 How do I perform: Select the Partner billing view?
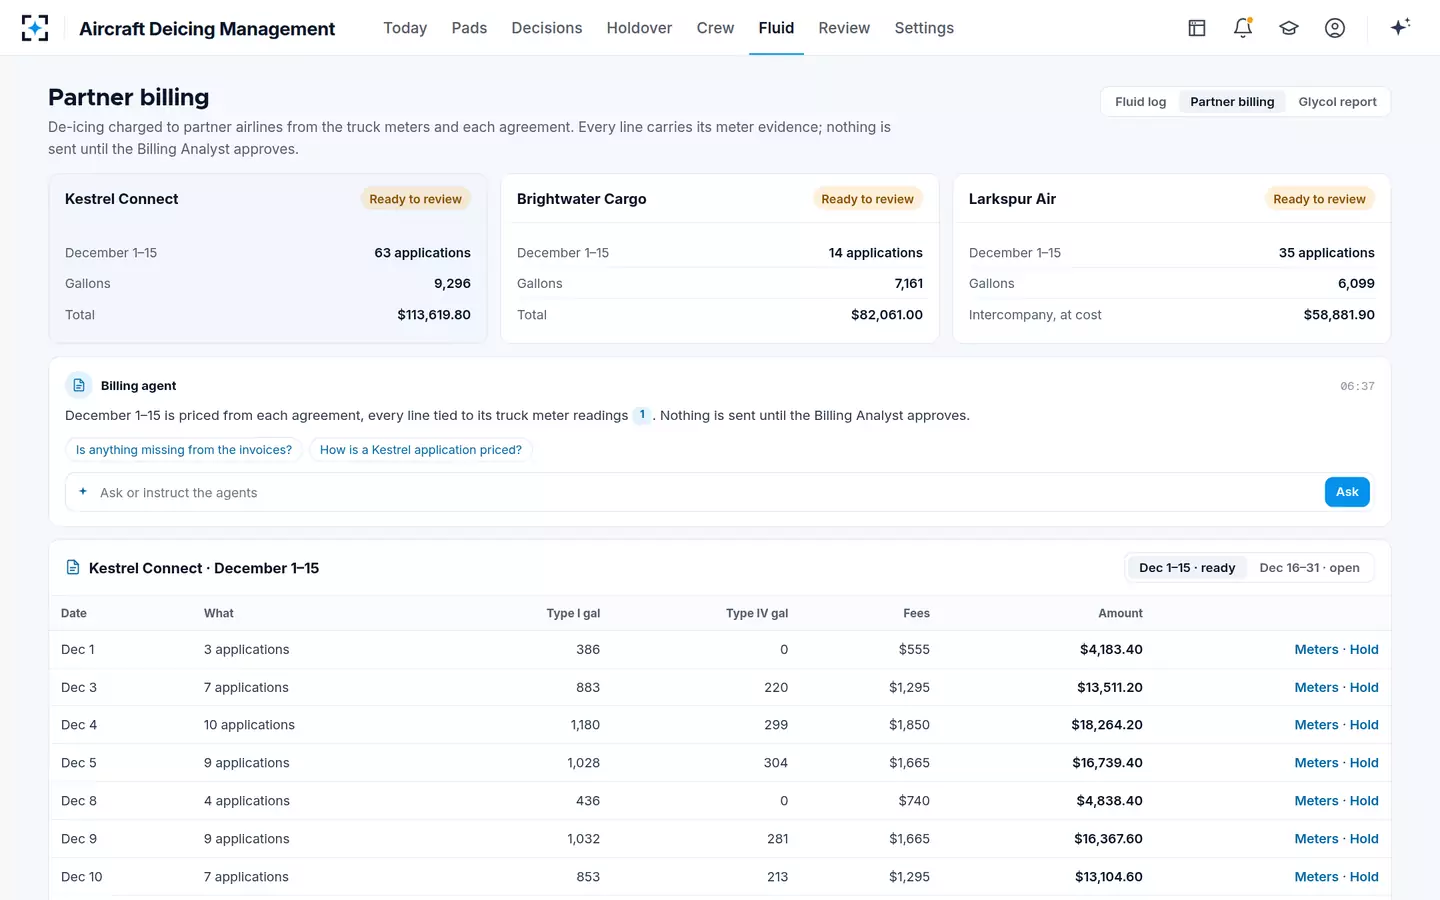[x=1232, y=102]
